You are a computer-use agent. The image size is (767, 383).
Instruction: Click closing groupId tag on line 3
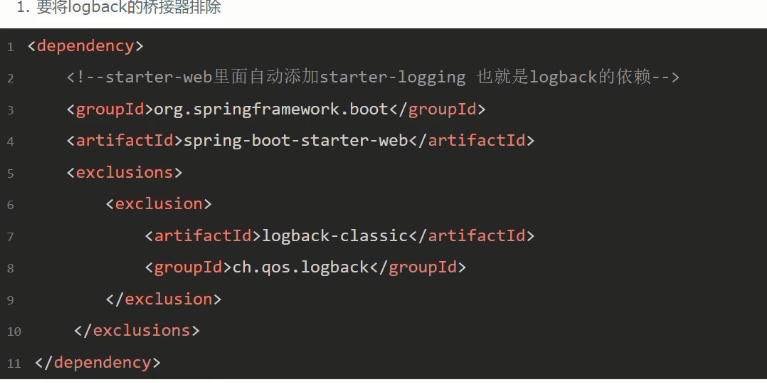[437, 109]
